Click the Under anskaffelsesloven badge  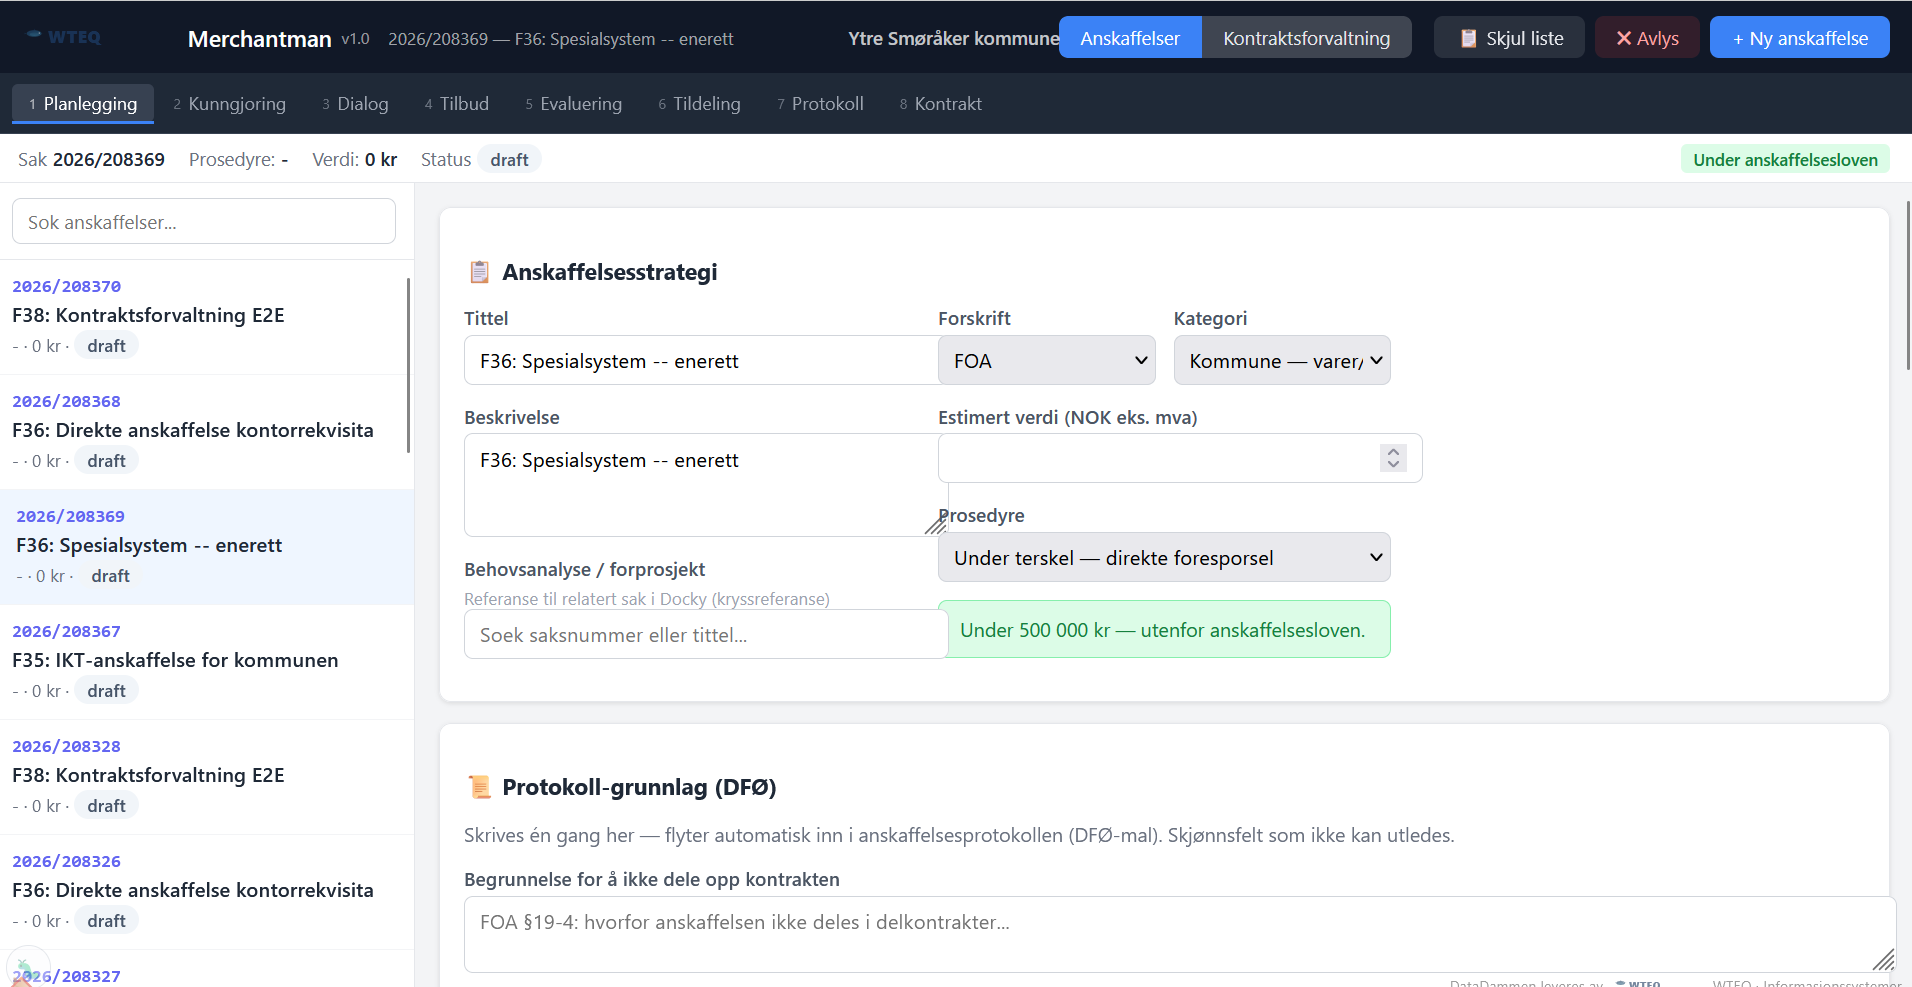click(x=1785, y=159)
